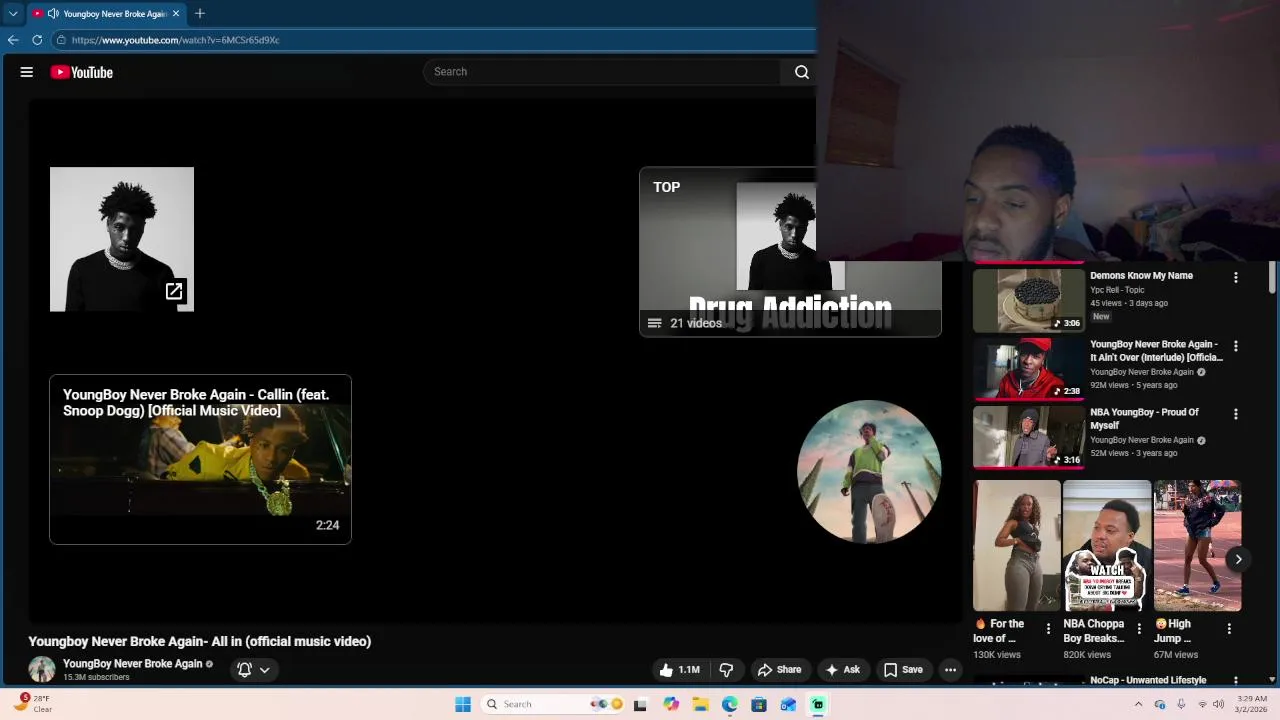Open options menu for It Ain't Over
The image size is (1280, 720).
coord(1236,346)
